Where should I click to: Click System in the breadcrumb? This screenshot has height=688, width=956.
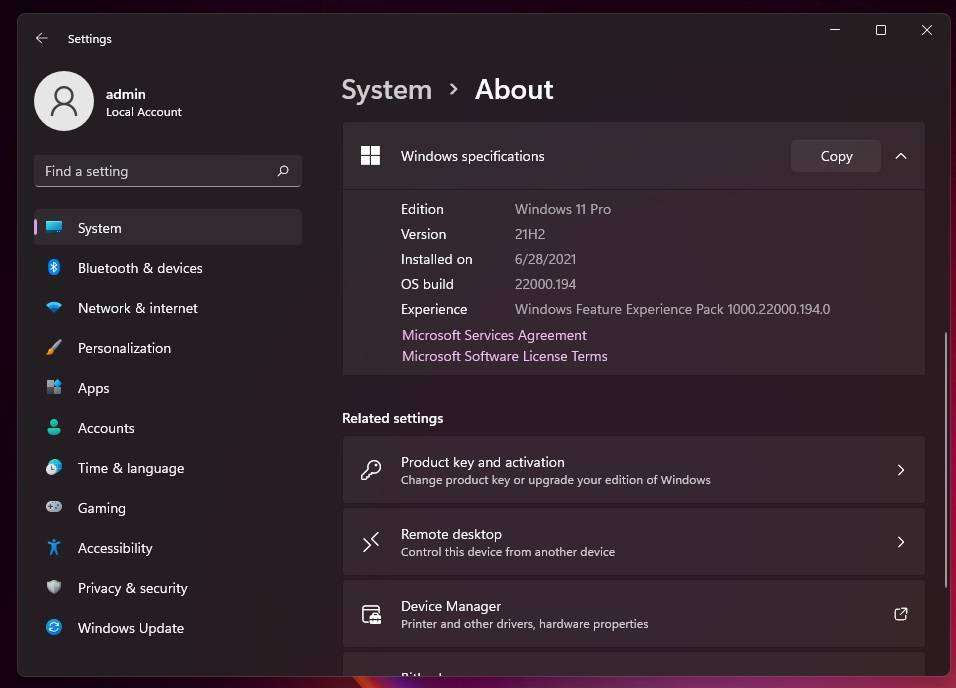point(386,89)
